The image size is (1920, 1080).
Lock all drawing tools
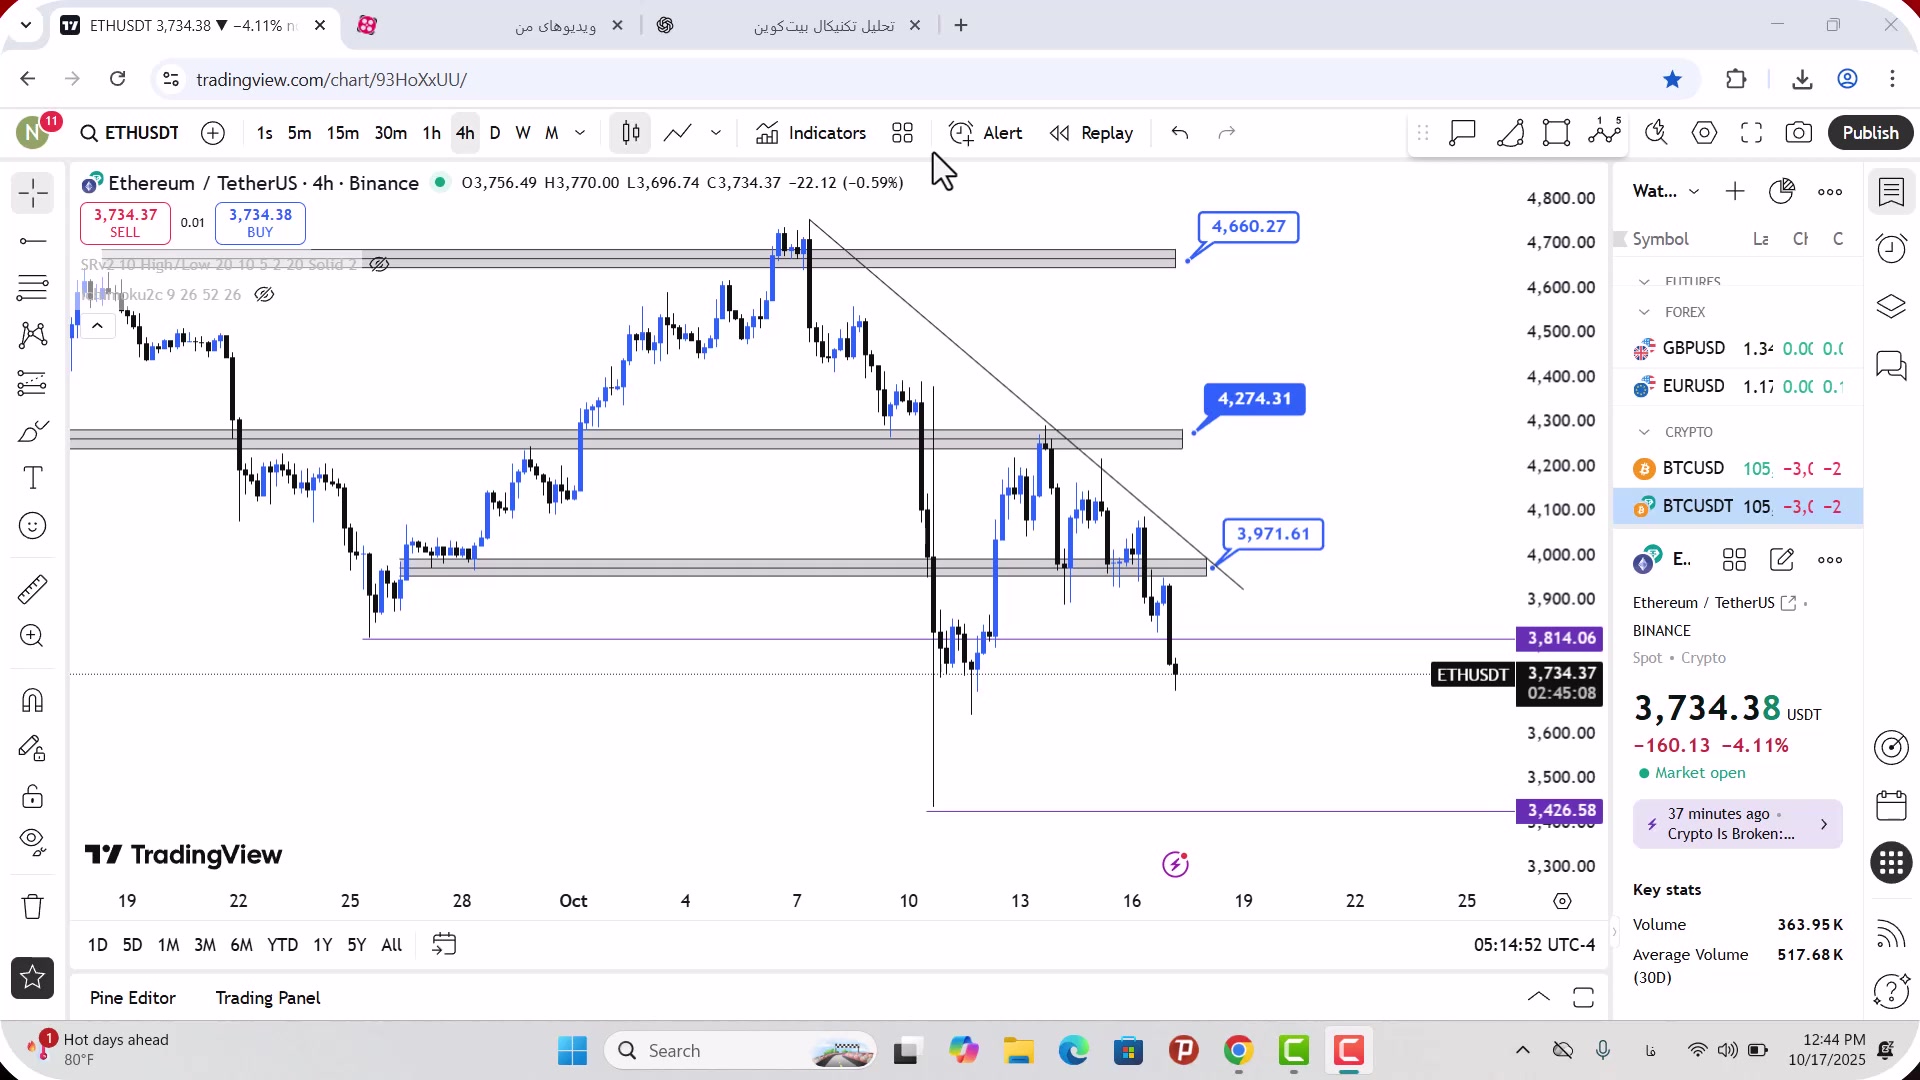pos(32,796)
